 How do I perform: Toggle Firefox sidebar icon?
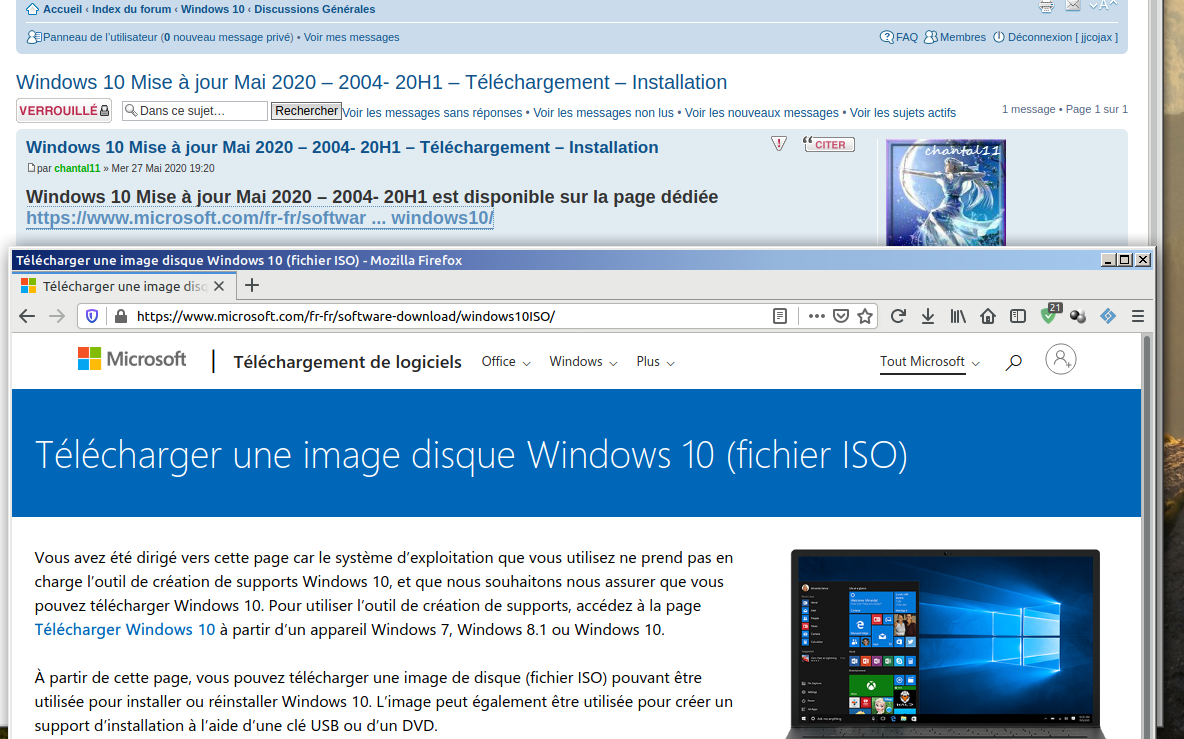tap(1018, 316)
